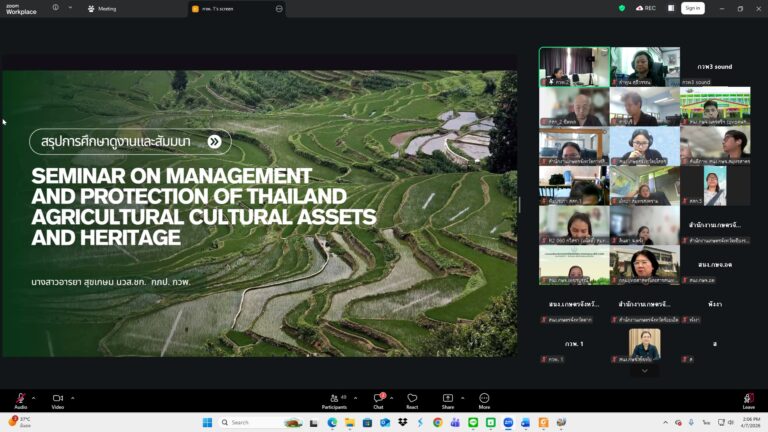The height and width of the screenshot is (432, 768).
Task: Toggle the layout view icon beside REC
Action: tap(669, 8)
